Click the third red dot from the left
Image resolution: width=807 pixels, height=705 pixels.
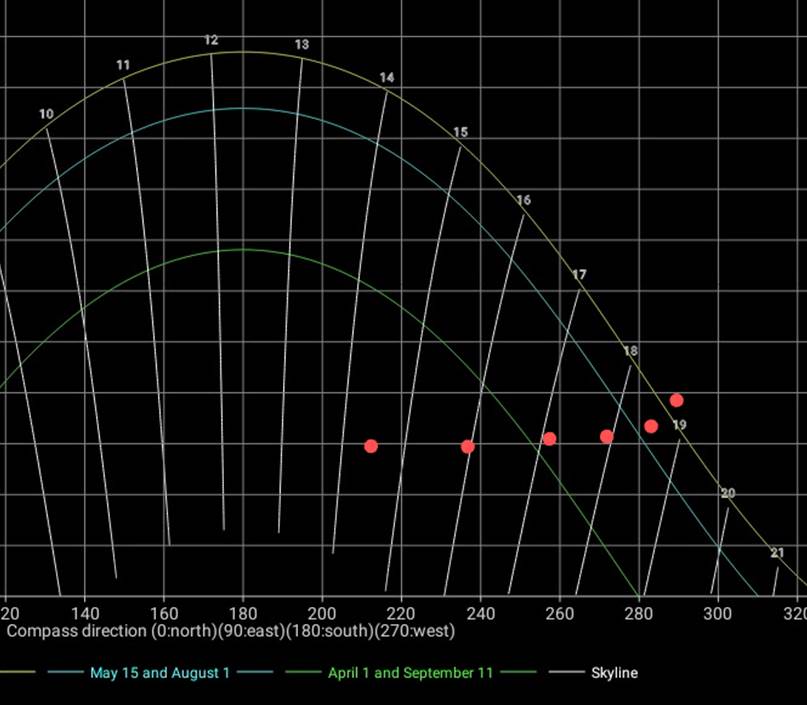point(549,439)
